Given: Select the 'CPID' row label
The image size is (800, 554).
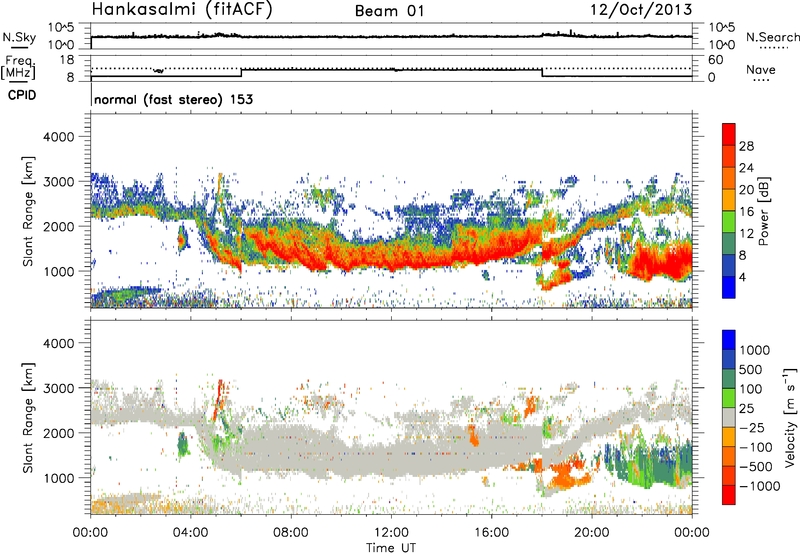Looking at the screenshot, I should pyautogui.click(x=22, y=95).
